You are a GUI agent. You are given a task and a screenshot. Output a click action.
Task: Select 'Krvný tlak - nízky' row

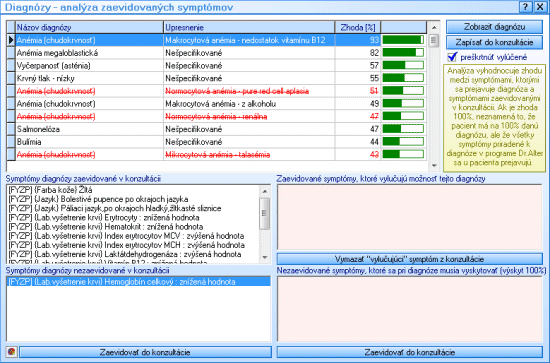[216, 78]
